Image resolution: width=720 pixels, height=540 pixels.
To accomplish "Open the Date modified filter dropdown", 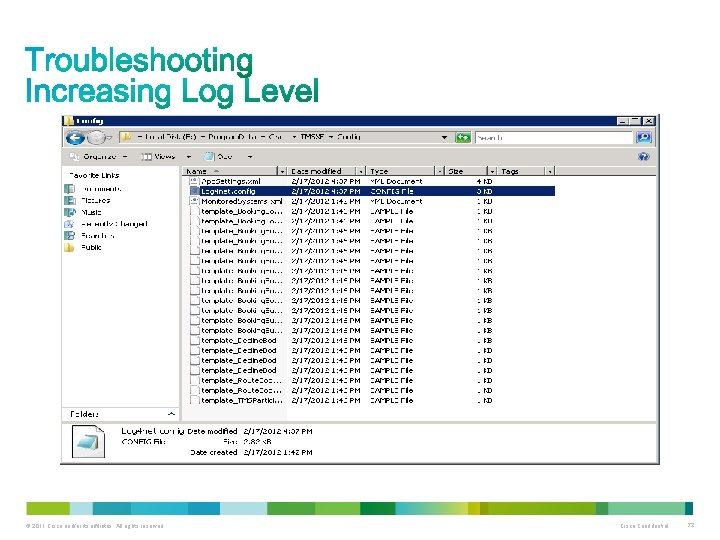I will (x=361, y=171).
